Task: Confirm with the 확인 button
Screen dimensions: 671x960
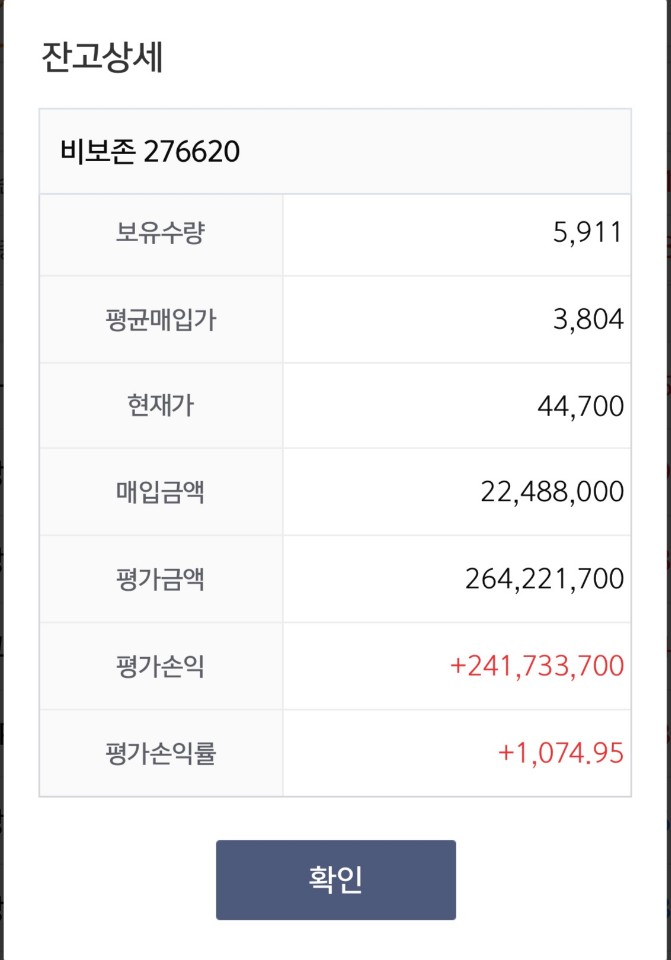Action: (x=336, y=879)
